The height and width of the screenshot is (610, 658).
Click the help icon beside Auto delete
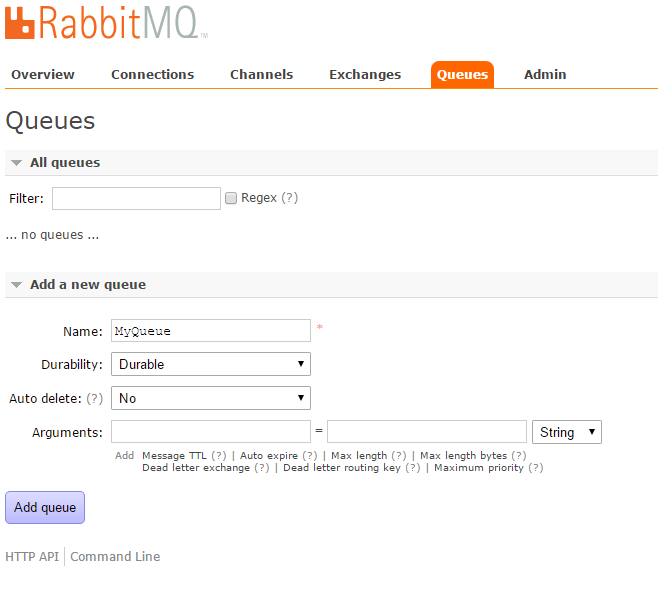(x=95, y=398)
